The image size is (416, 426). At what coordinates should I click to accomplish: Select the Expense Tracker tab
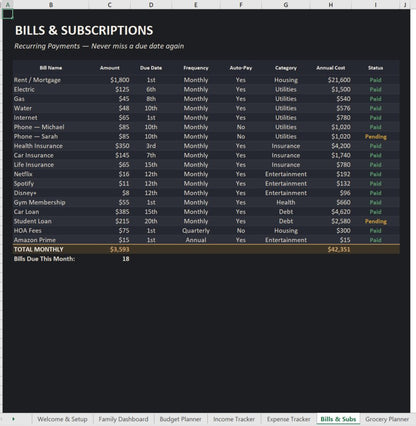288,419
